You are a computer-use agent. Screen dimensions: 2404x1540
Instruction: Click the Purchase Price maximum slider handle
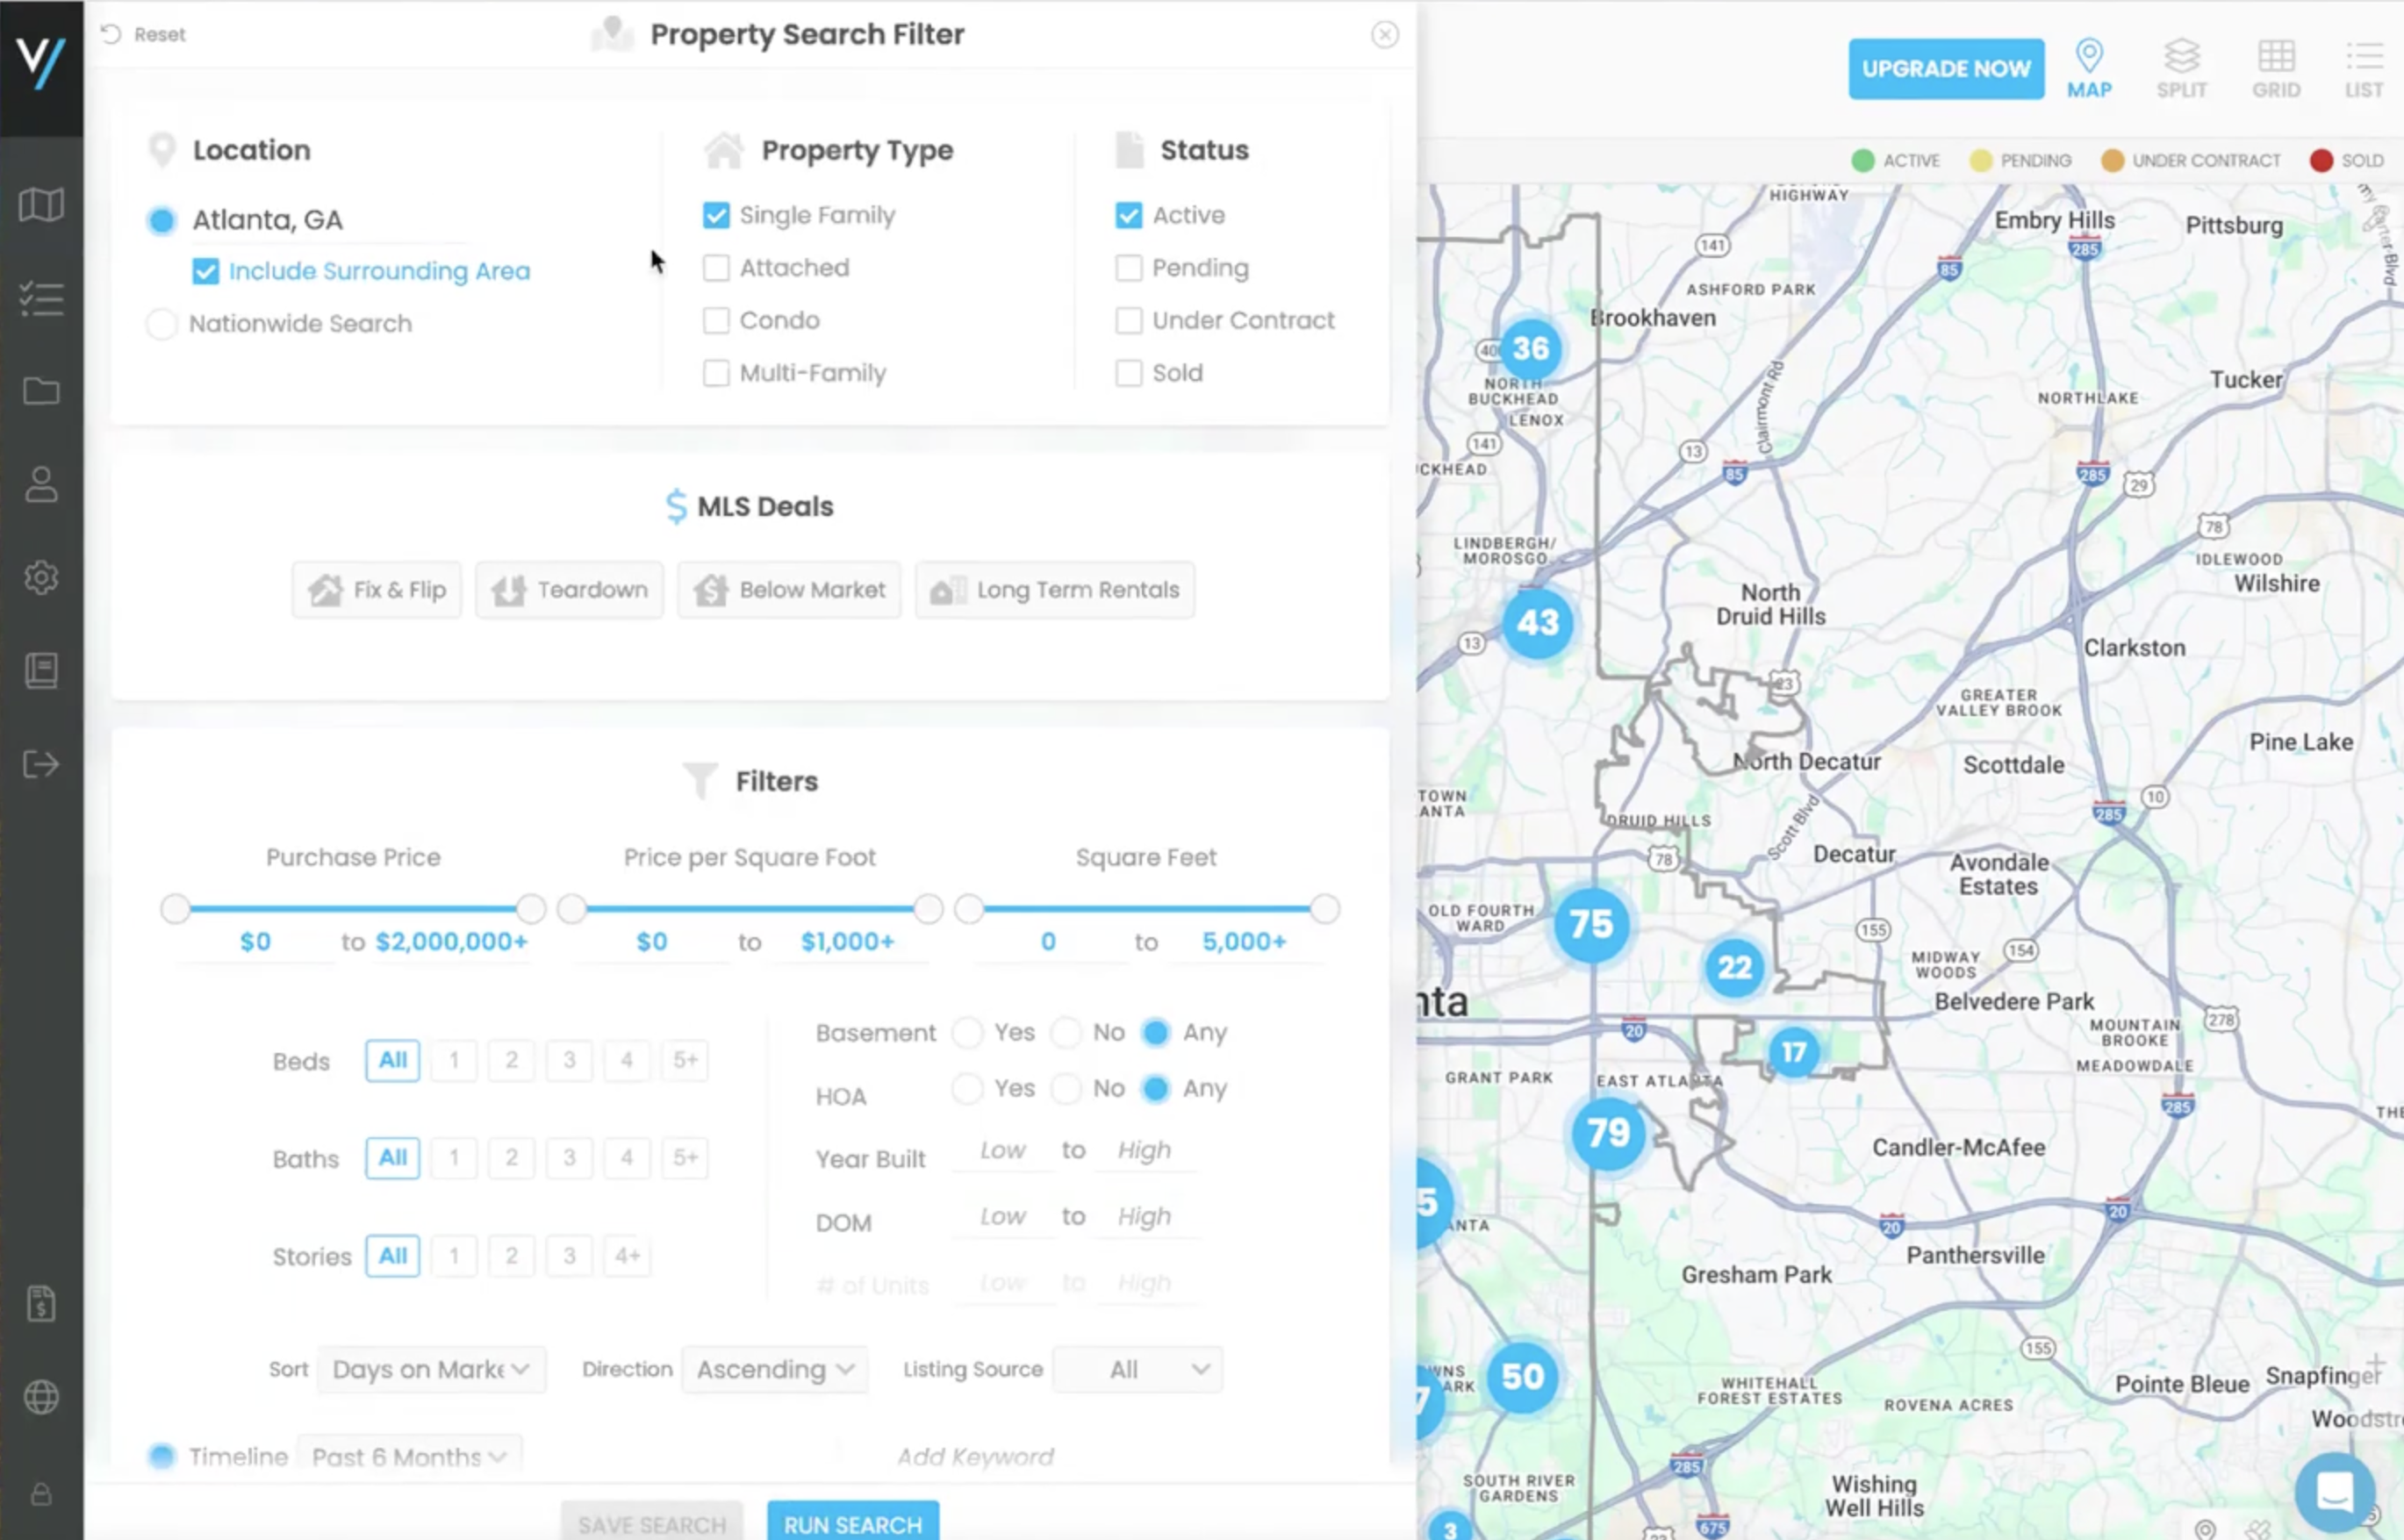tap(531, 909)
